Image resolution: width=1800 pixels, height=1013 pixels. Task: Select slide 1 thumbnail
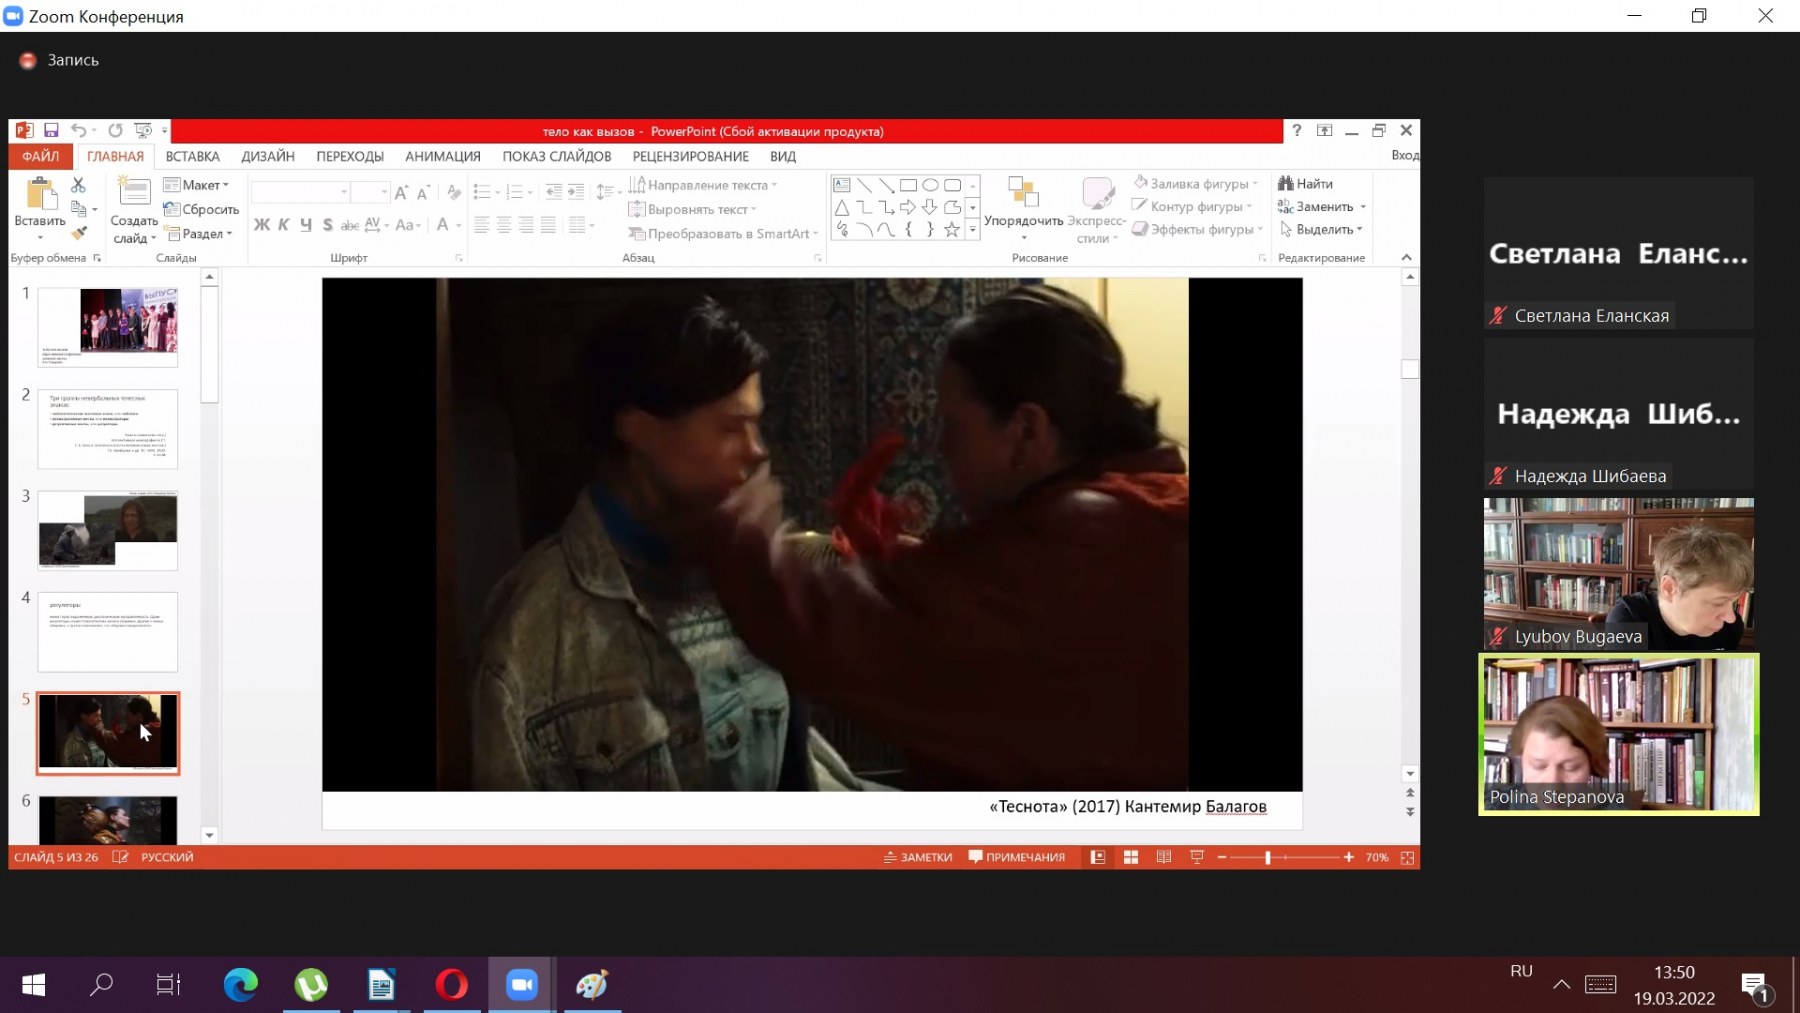coord(108,327)
